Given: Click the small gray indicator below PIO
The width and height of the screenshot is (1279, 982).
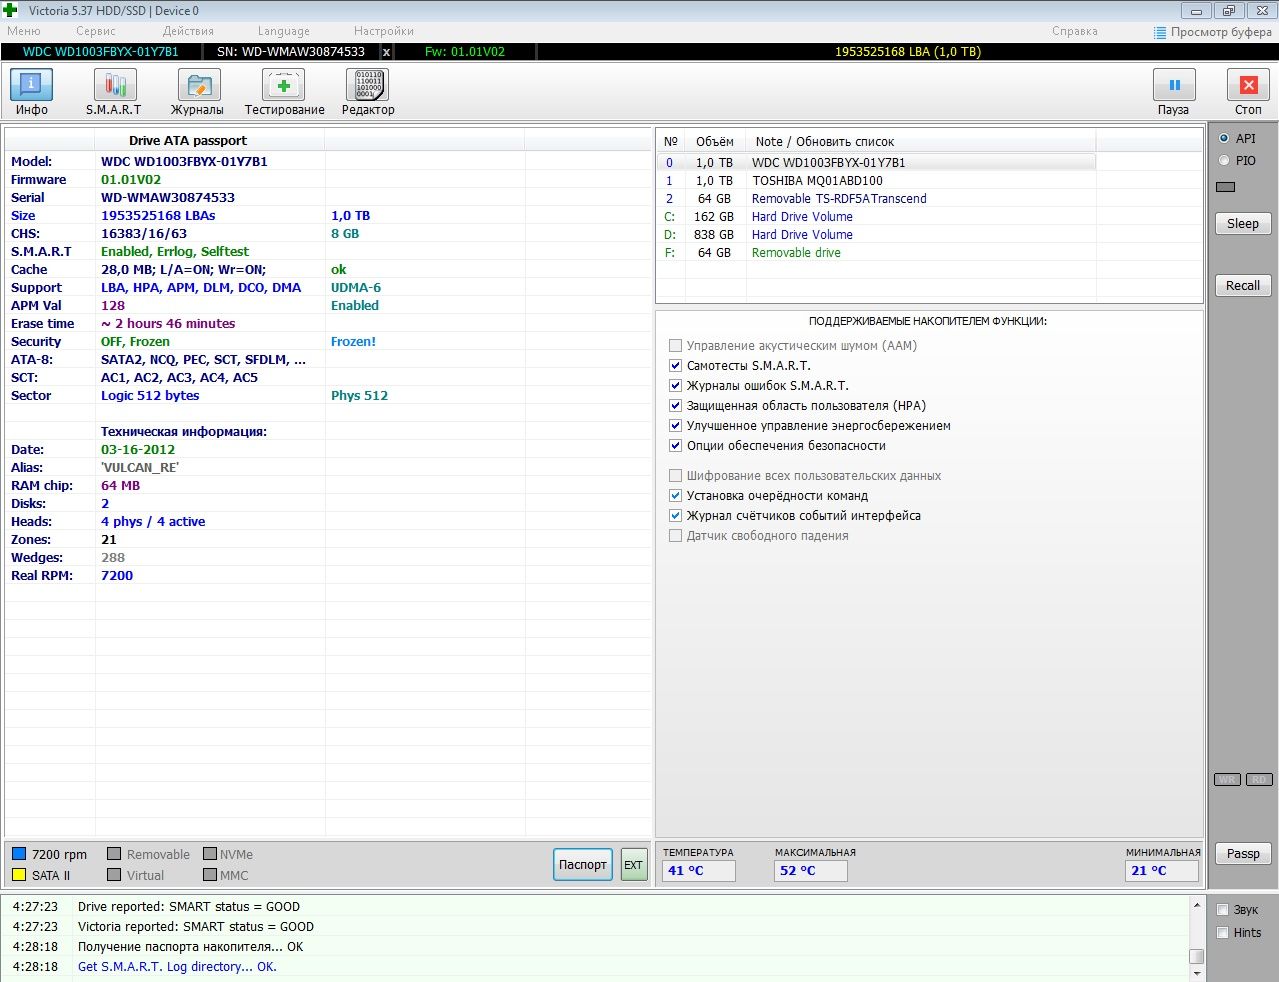Looking at the screenshot, I should coord(1226,187).
